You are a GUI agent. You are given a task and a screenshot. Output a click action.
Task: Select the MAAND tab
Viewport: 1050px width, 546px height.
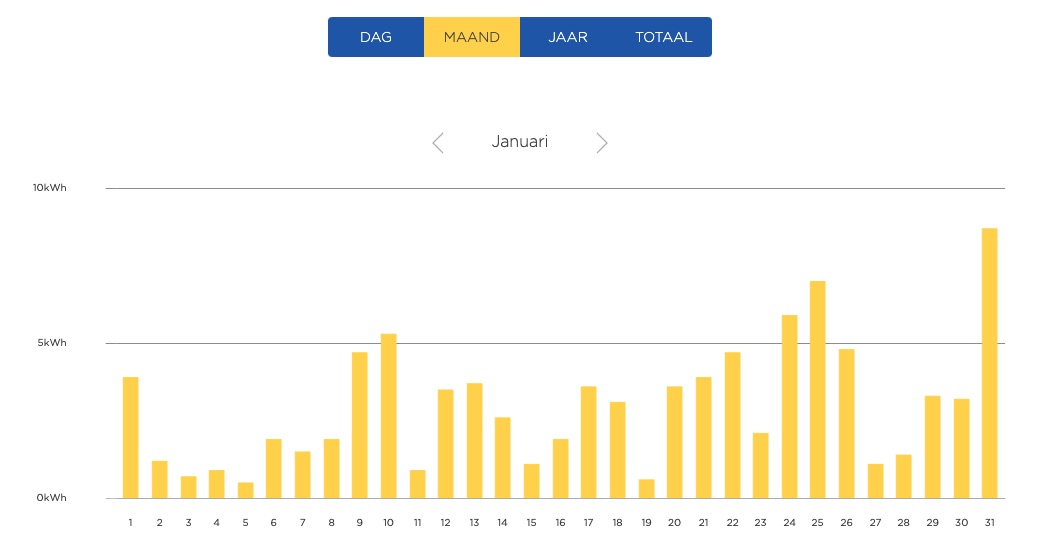coord(472,37)
